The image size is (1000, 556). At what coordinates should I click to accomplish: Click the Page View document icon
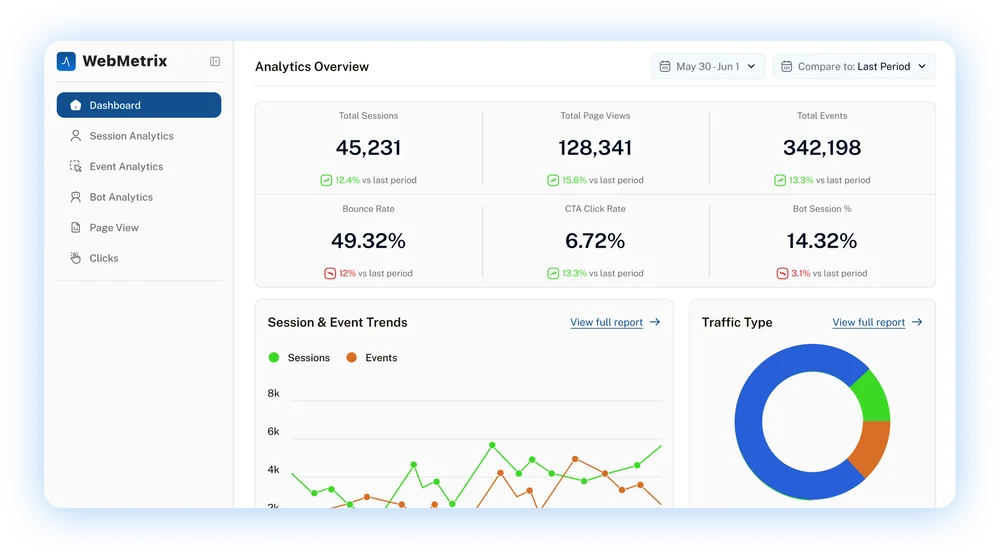point(75,228)
